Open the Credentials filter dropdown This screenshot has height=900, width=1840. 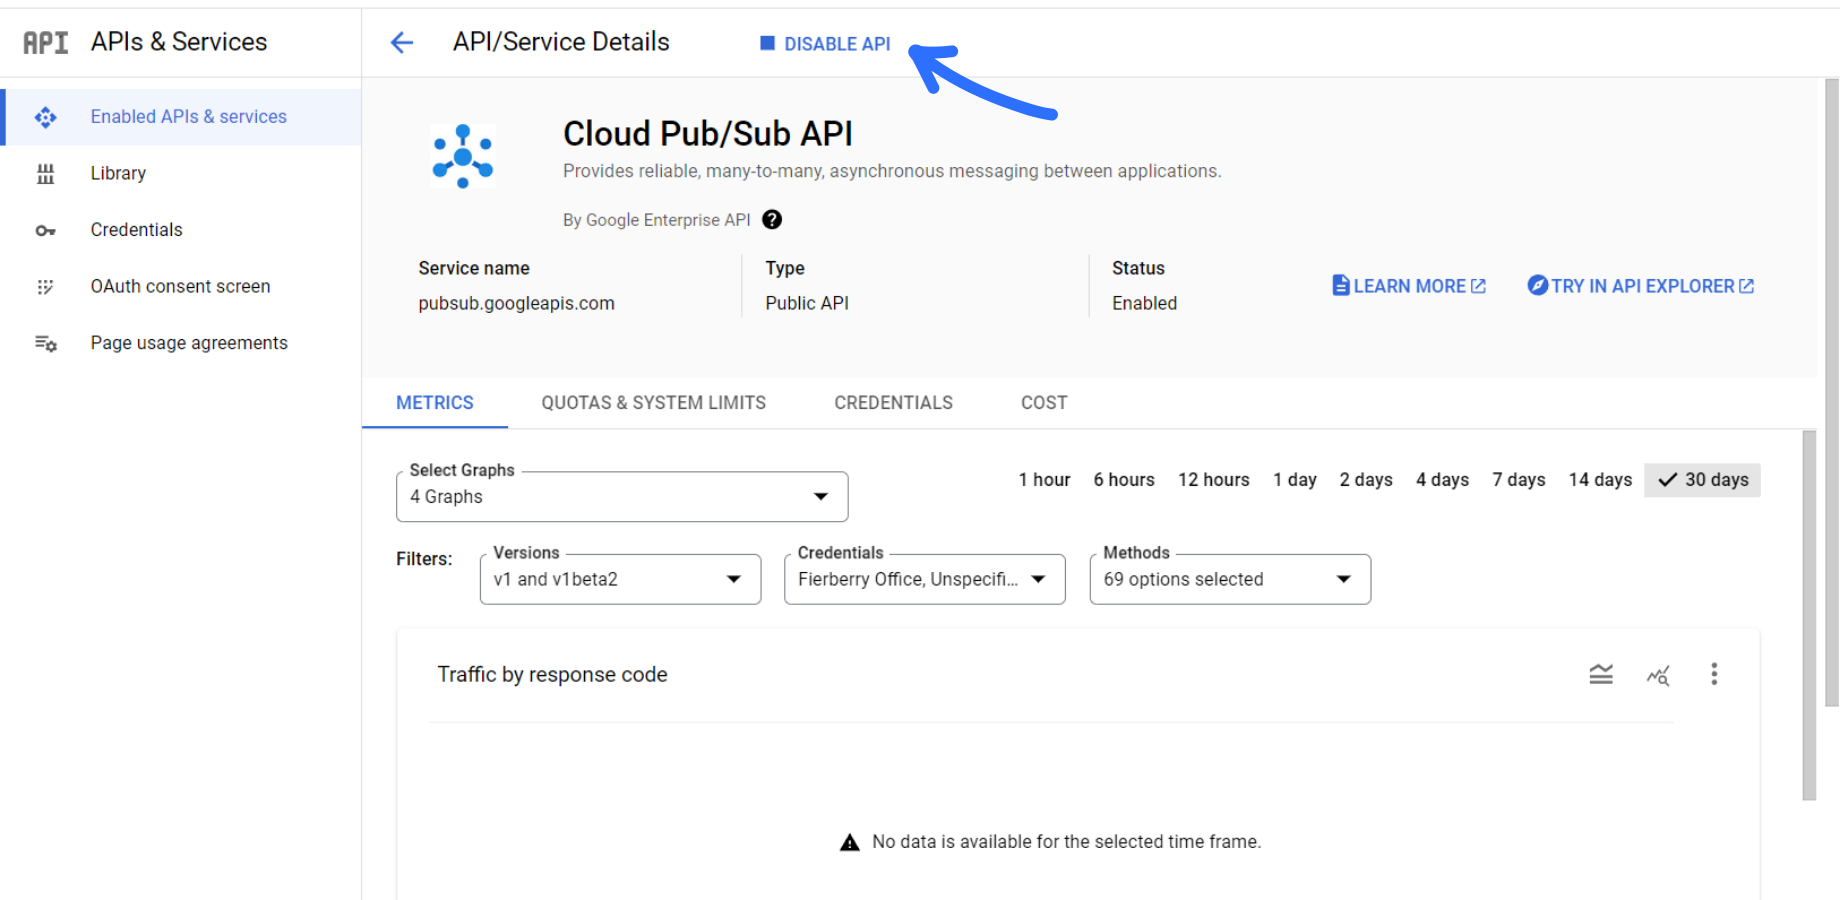925,580
